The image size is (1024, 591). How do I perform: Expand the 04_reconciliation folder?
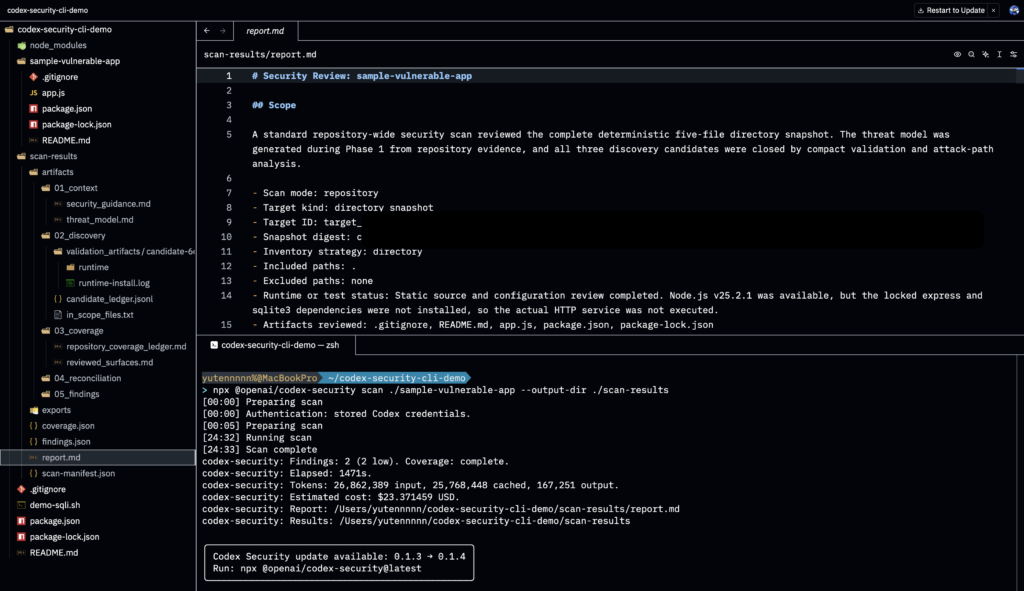pyautogui.click(x=88, y=378)
